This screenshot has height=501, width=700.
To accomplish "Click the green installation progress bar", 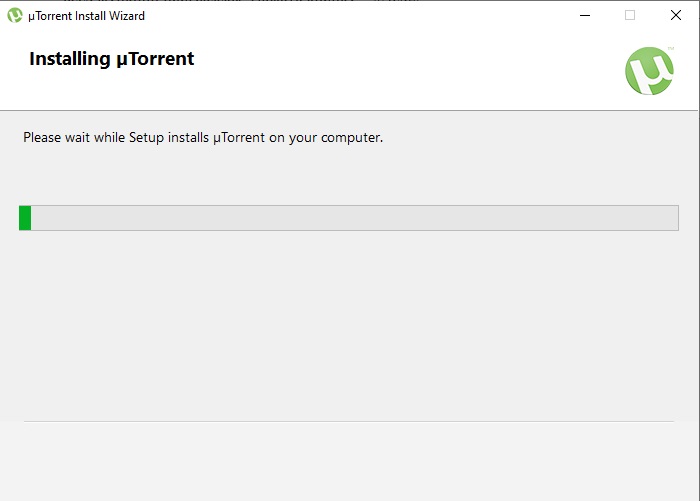I will click(x=349, y=218).
